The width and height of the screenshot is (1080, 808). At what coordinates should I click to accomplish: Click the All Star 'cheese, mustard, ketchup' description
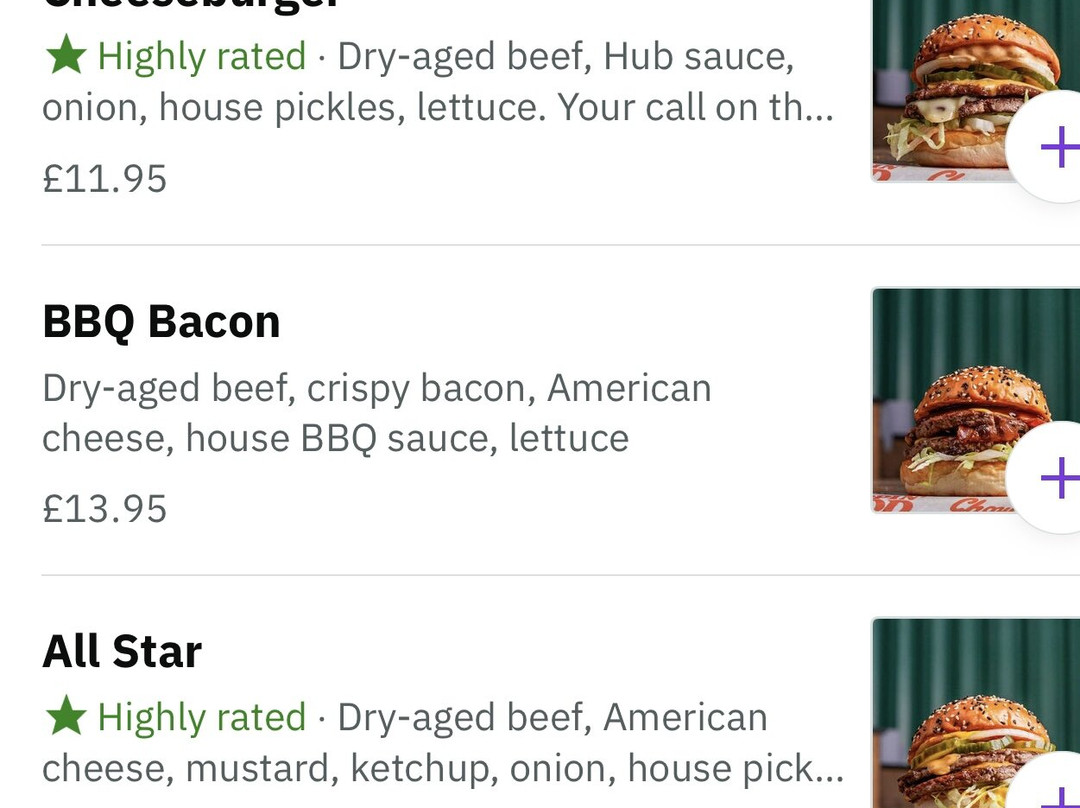coord(270,768)
